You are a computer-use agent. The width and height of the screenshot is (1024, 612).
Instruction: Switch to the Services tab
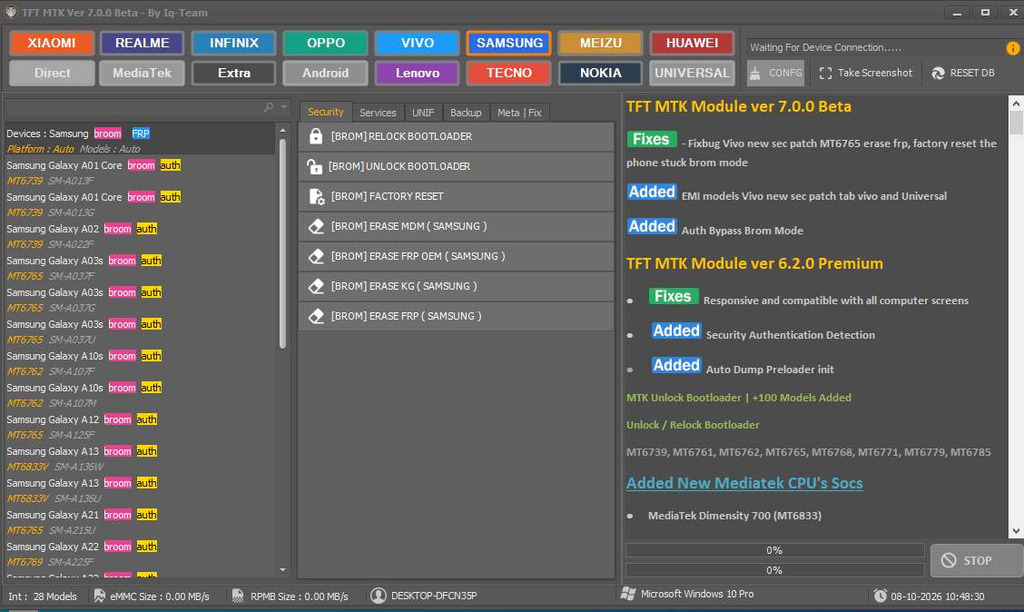tap(377, 112)
